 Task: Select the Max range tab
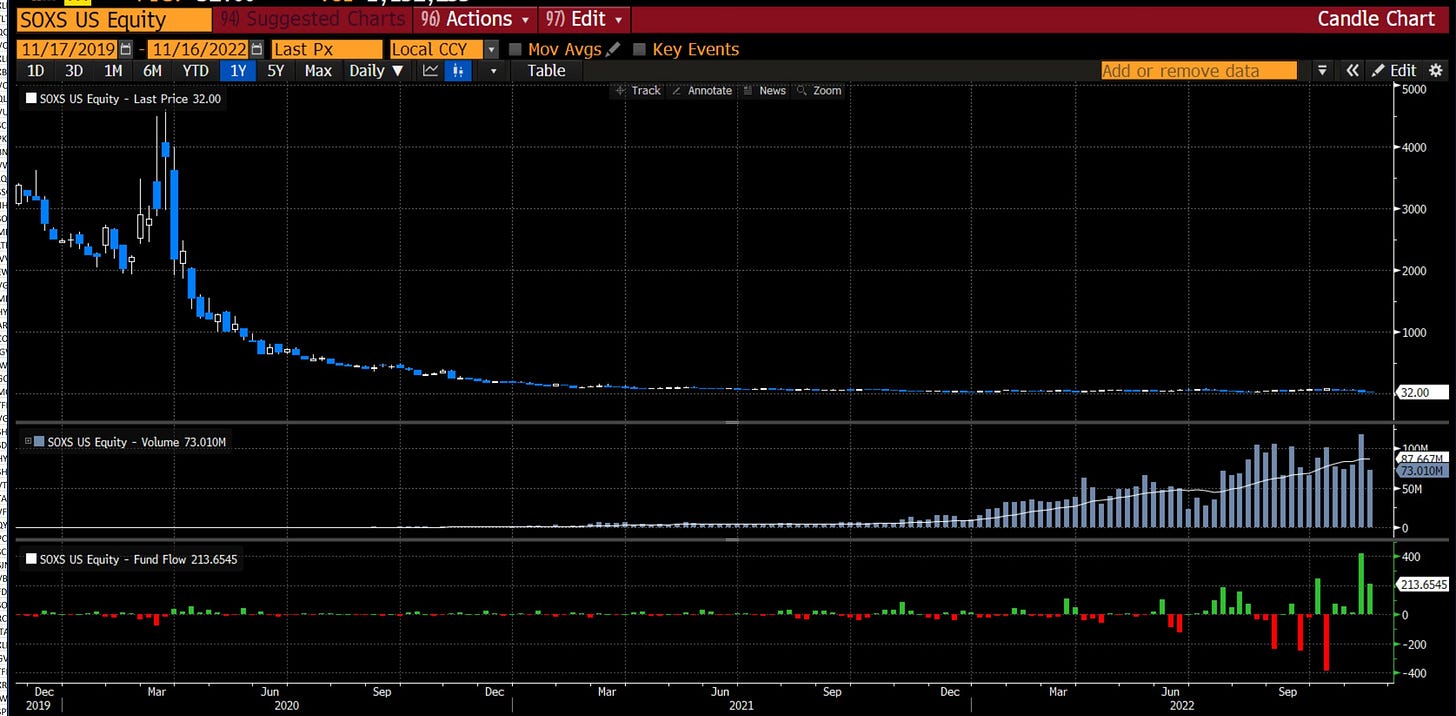[318, 70]
